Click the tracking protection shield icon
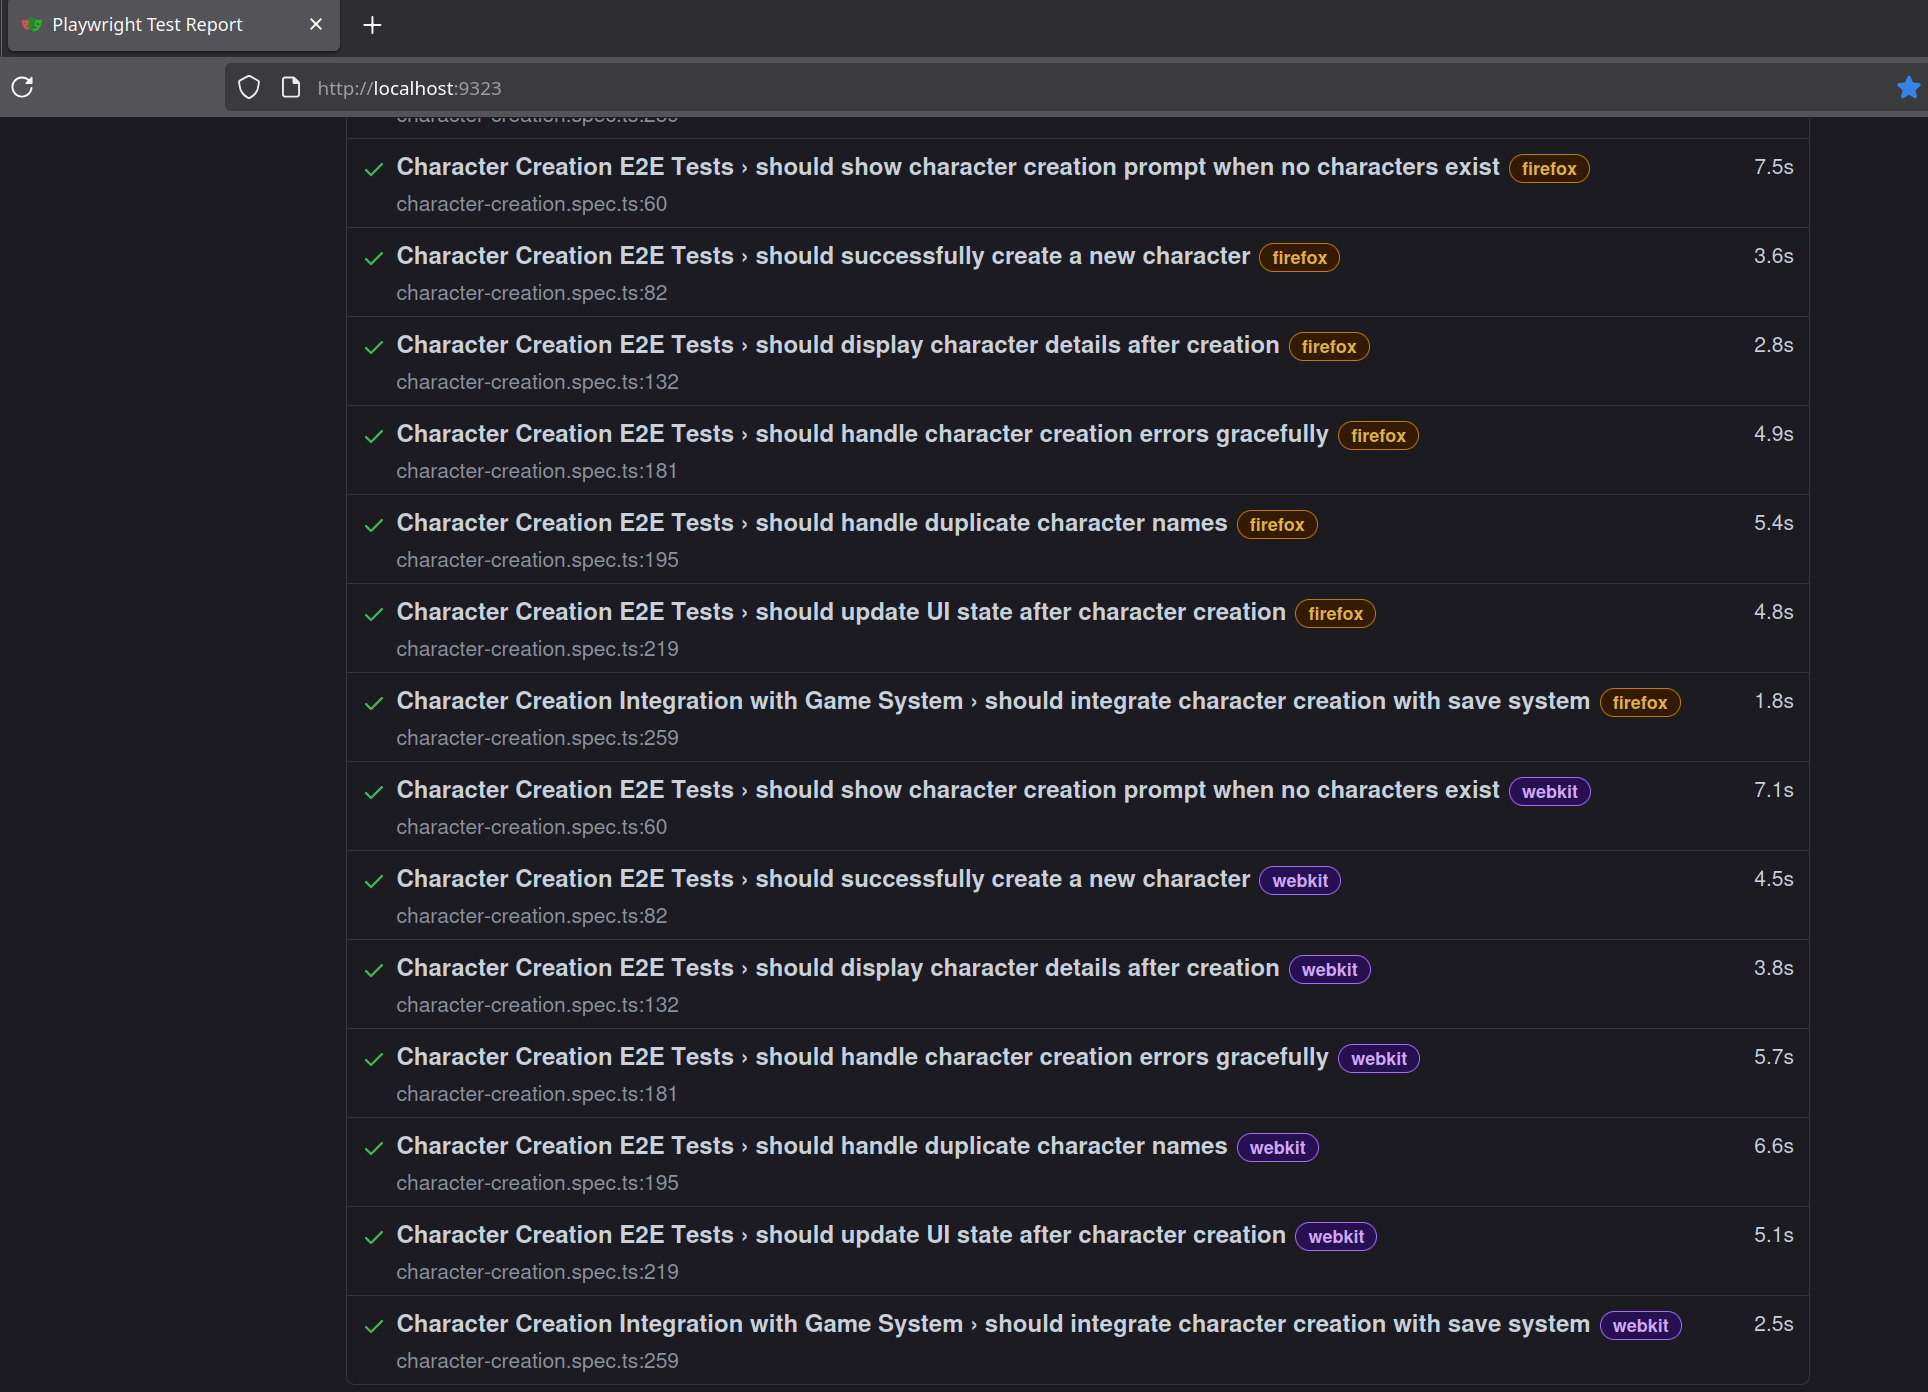This screenshot has width=1928, height=1392. (249, 87)
